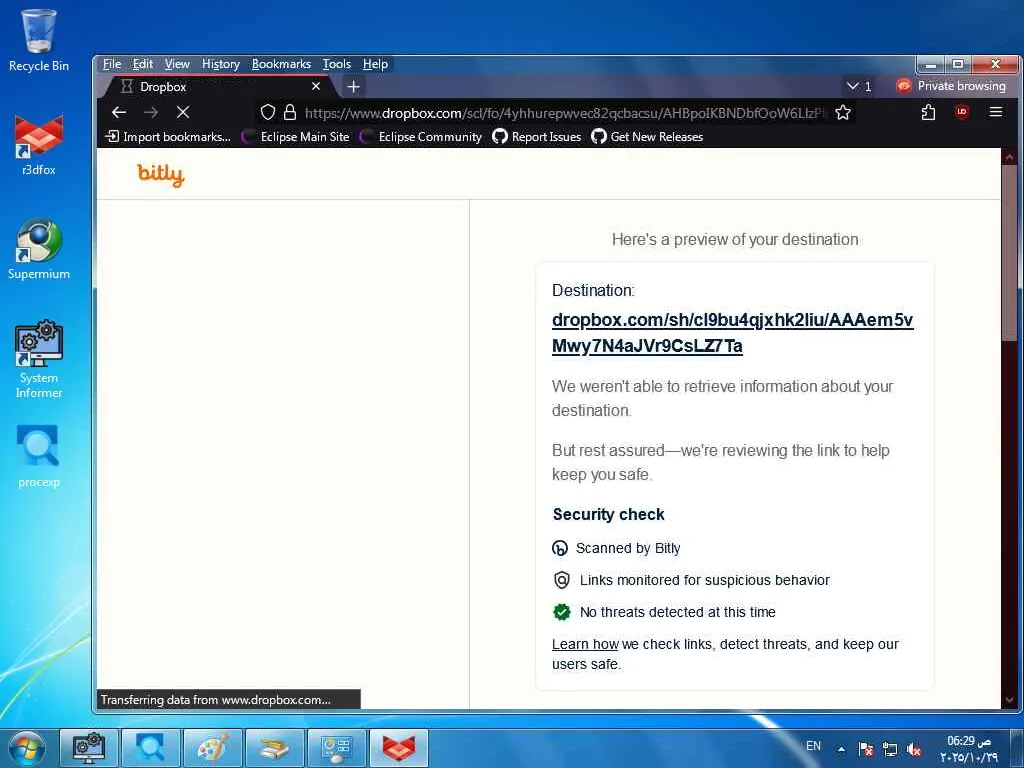This screenshot has width=1024, height=768.
Task: Click the page scrollbar down arrow
Action: pos(1009,699)
